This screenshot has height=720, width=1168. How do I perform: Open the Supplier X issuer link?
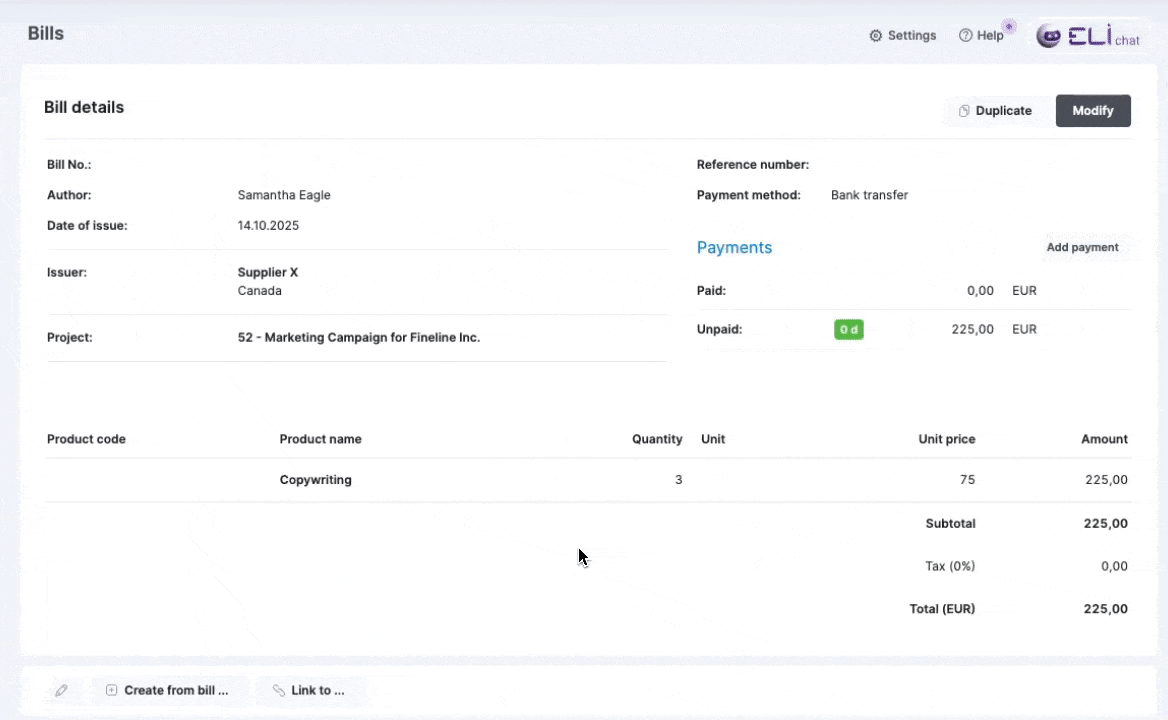tap(268, 272)
